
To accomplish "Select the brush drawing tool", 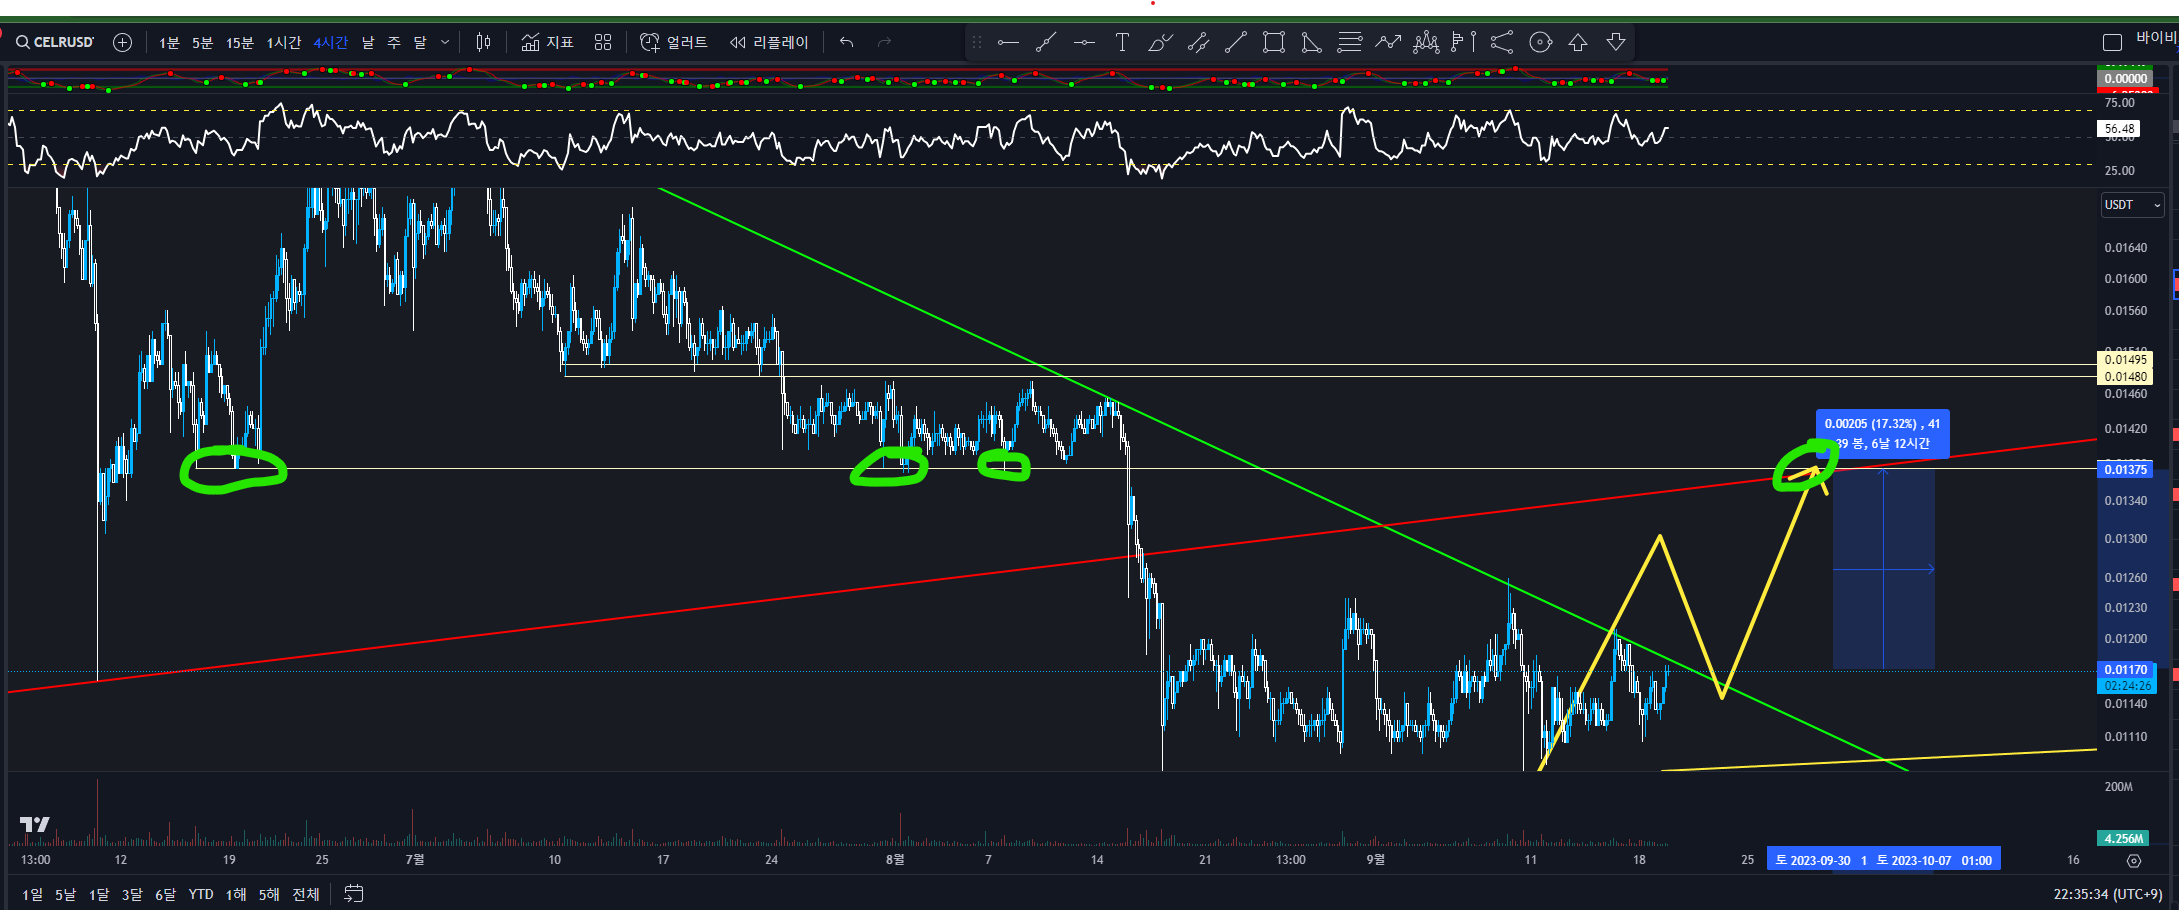I will click(x=1160, y=42).
